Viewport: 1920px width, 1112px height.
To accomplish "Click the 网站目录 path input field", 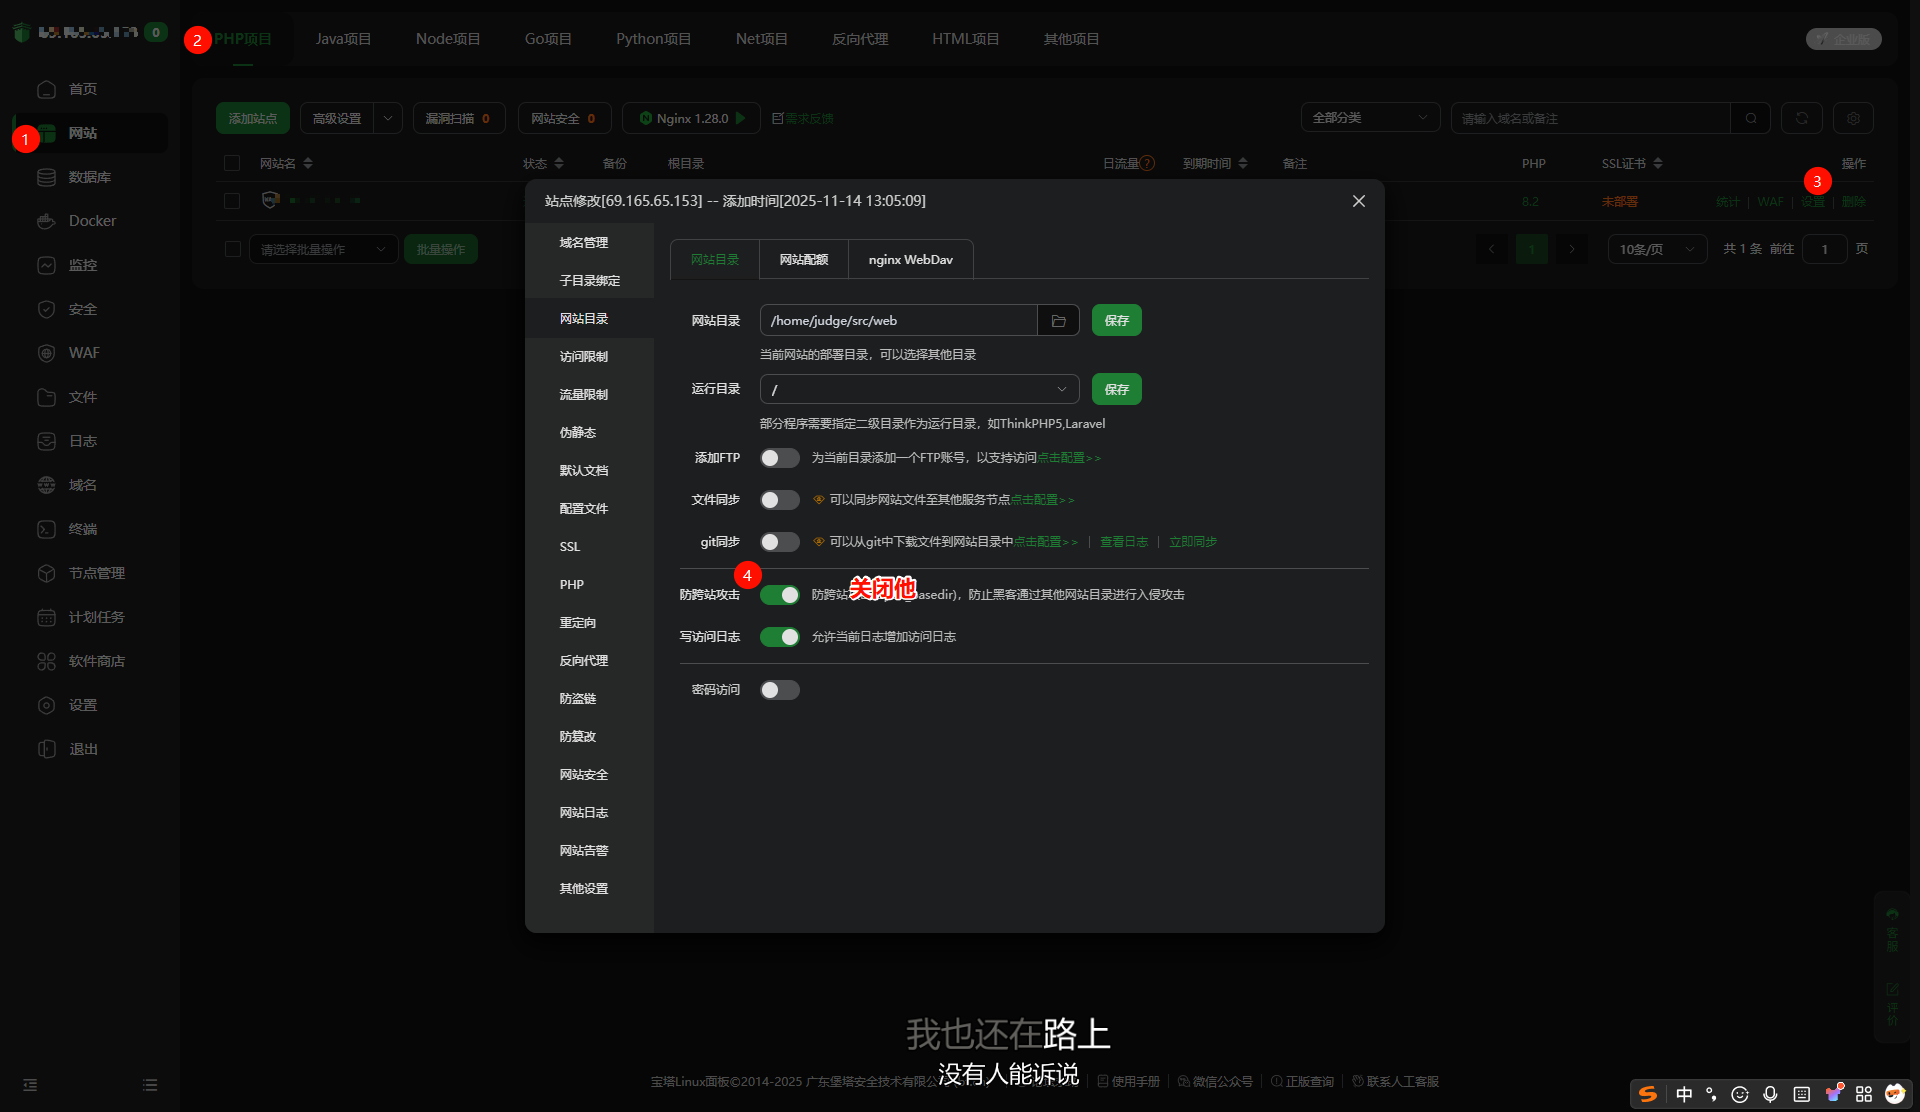I will coord(898,321).
